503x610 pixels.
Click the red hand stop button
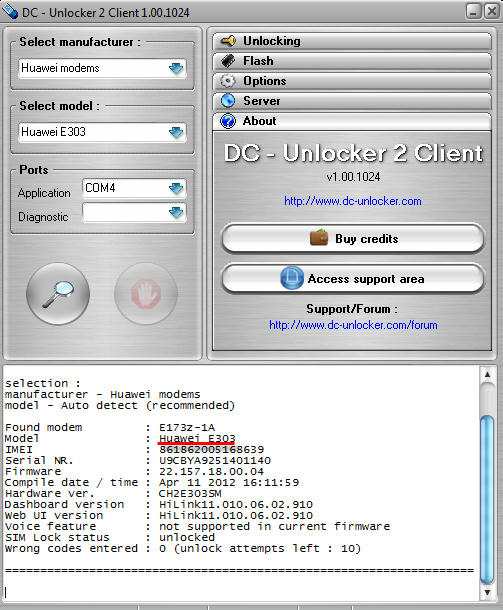point(146,294)
